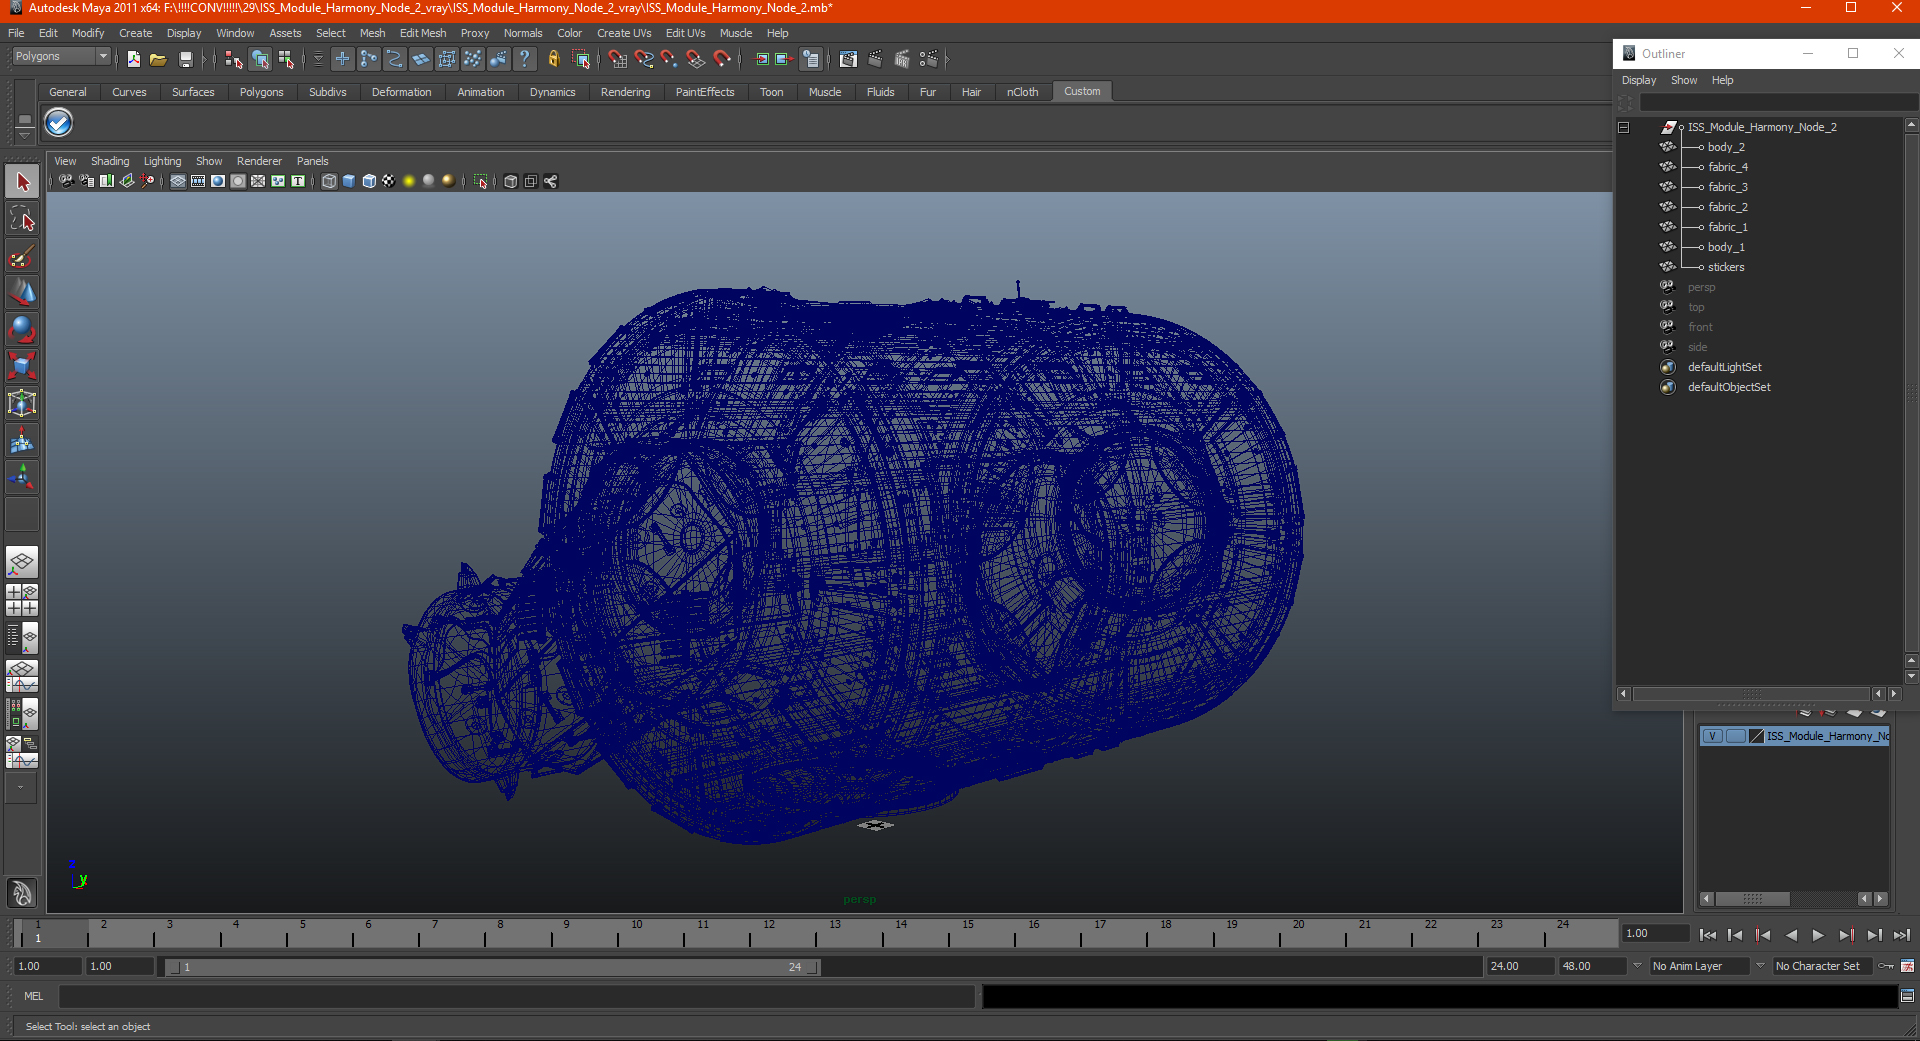1920x1041 pixels.
Task: Toggle lock current selection padlock
Action: tap(554, 60)
